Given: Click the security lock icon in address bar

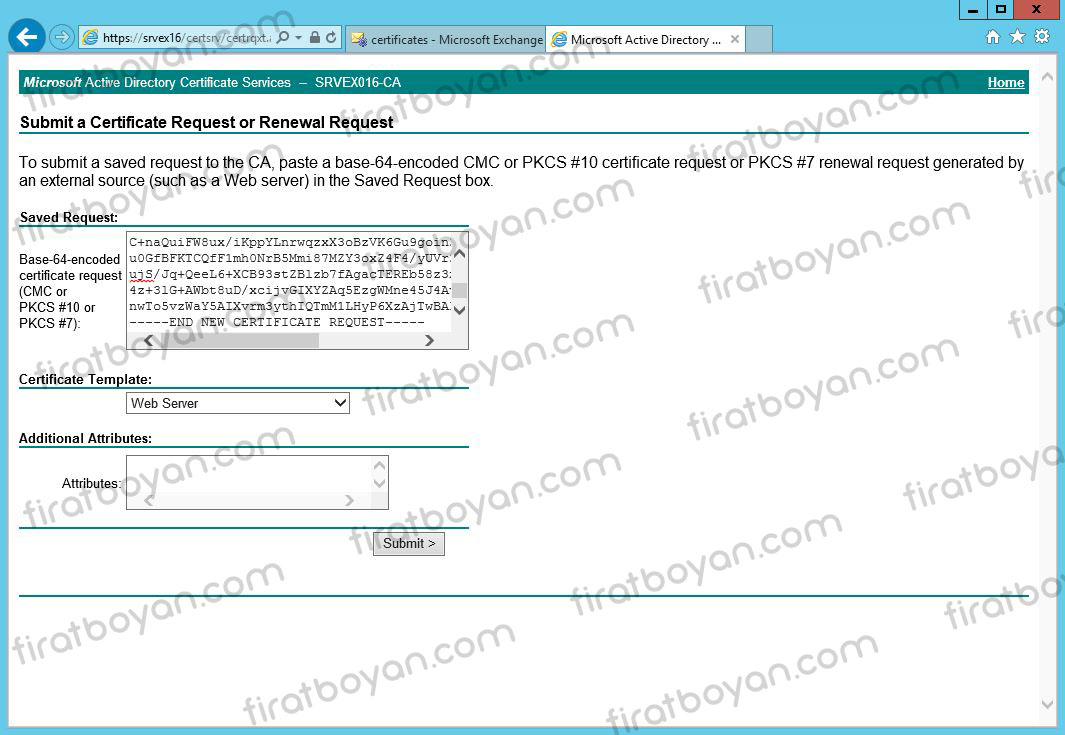Looking at the screenshot, I should tap(314, 37).
